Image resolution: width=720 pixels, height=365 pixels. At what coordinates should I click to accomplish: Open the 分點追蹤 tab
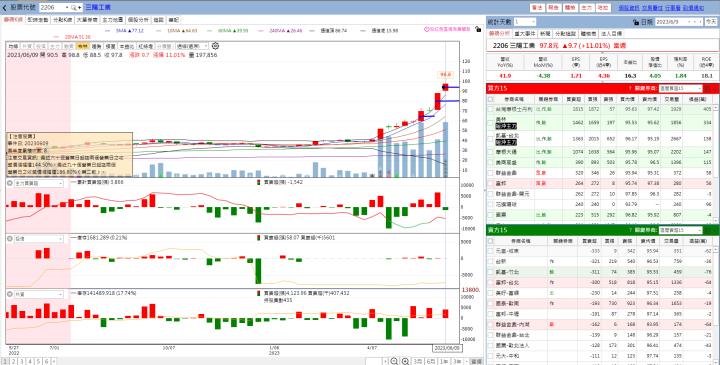565,34
